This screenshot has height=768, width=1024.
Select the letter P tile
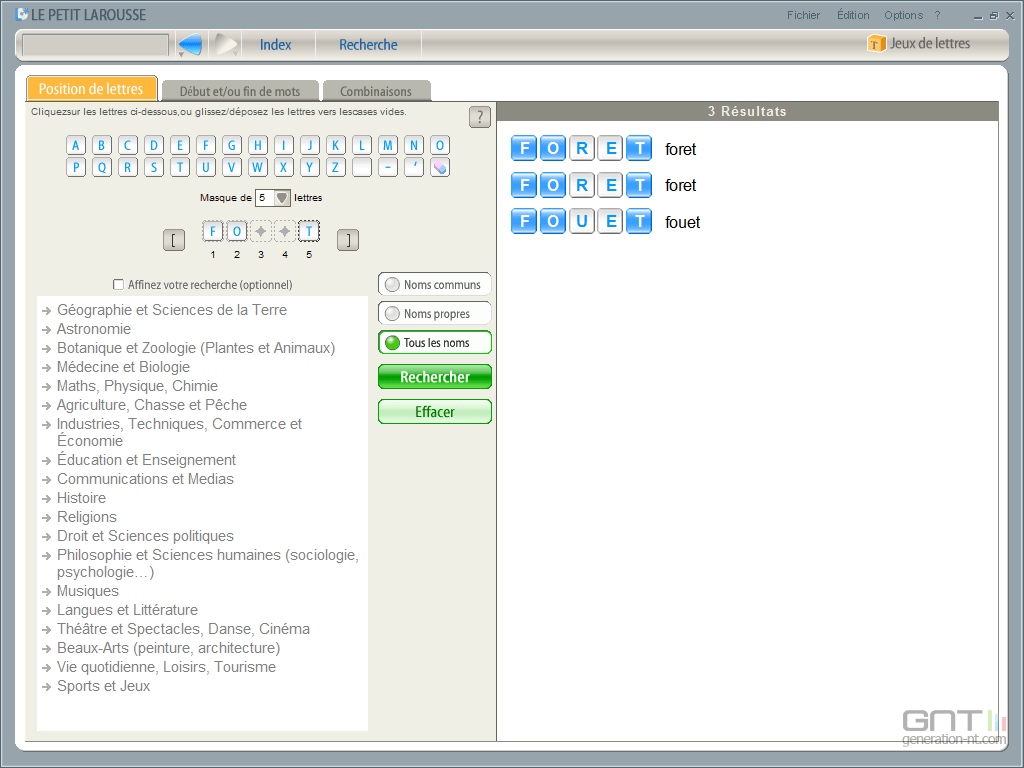[76, 167]
